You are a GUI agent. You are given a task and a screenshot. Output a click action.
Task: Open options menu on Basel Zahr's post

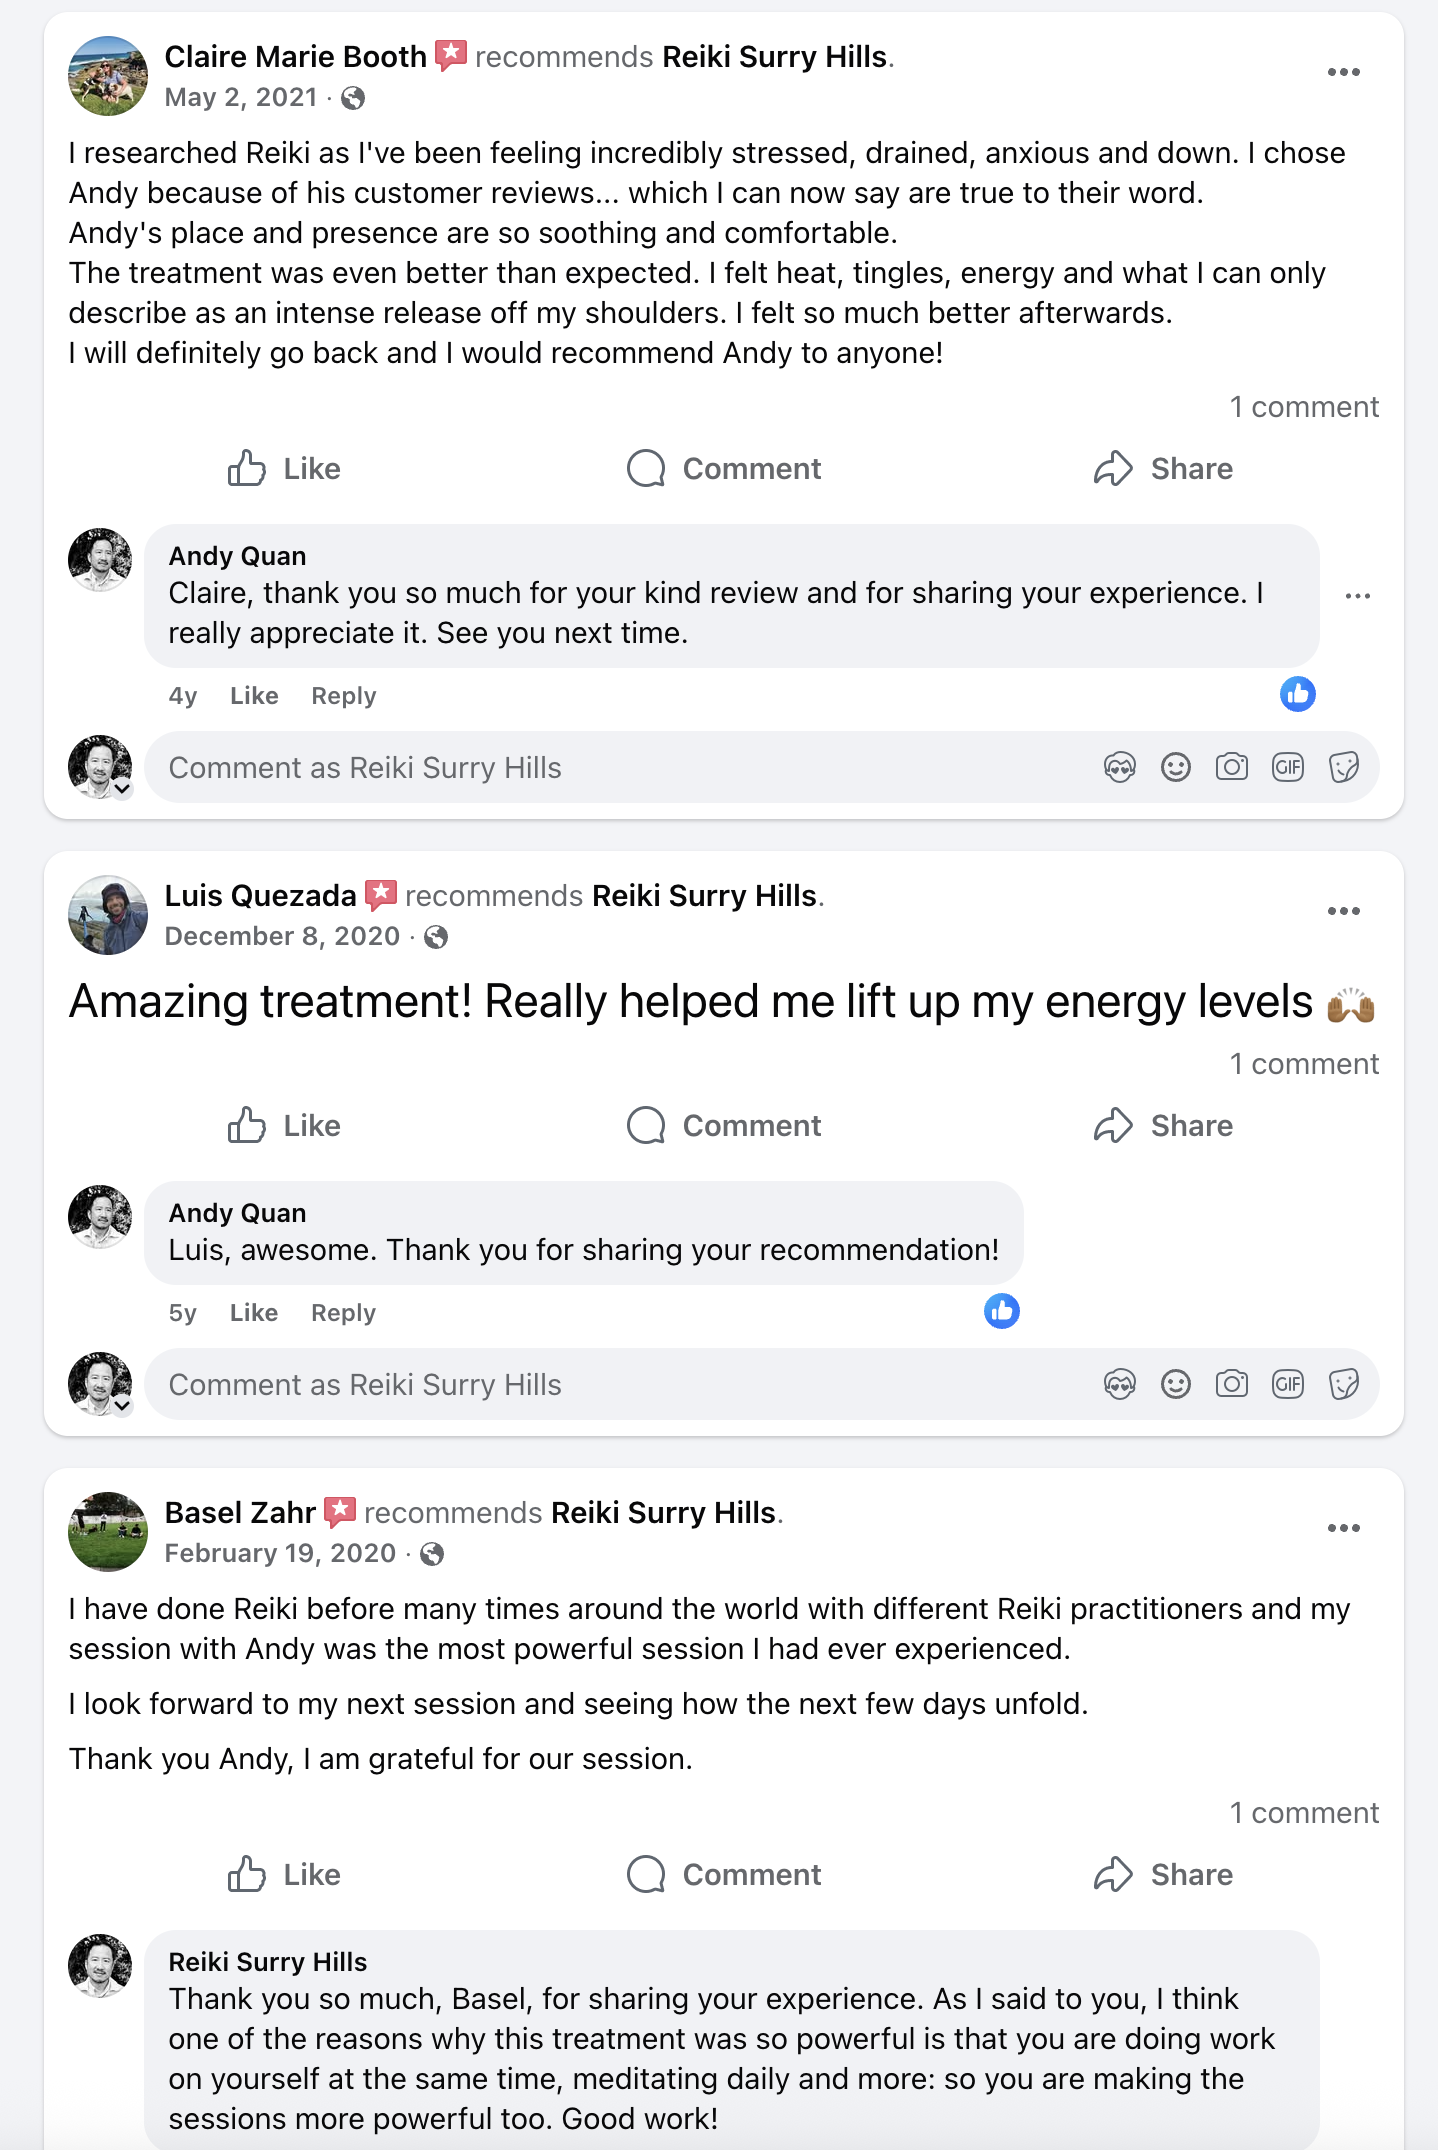point(1343,1528)
